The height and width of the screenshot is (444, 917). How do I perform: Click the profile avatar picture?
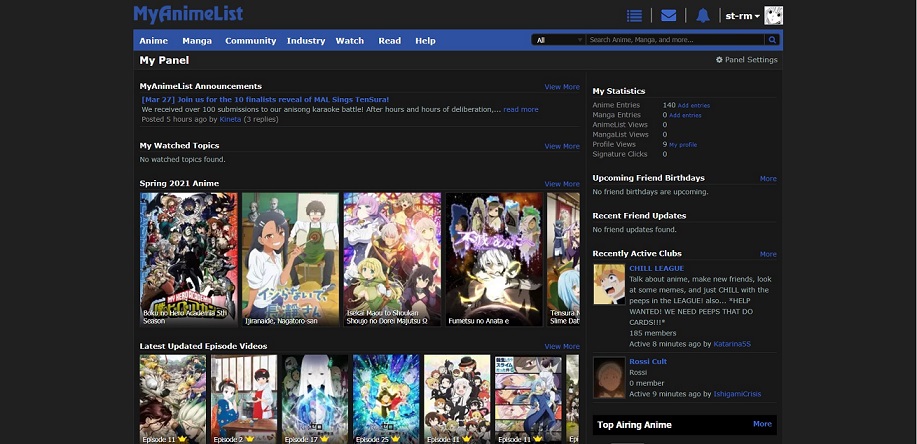[774, 16]
